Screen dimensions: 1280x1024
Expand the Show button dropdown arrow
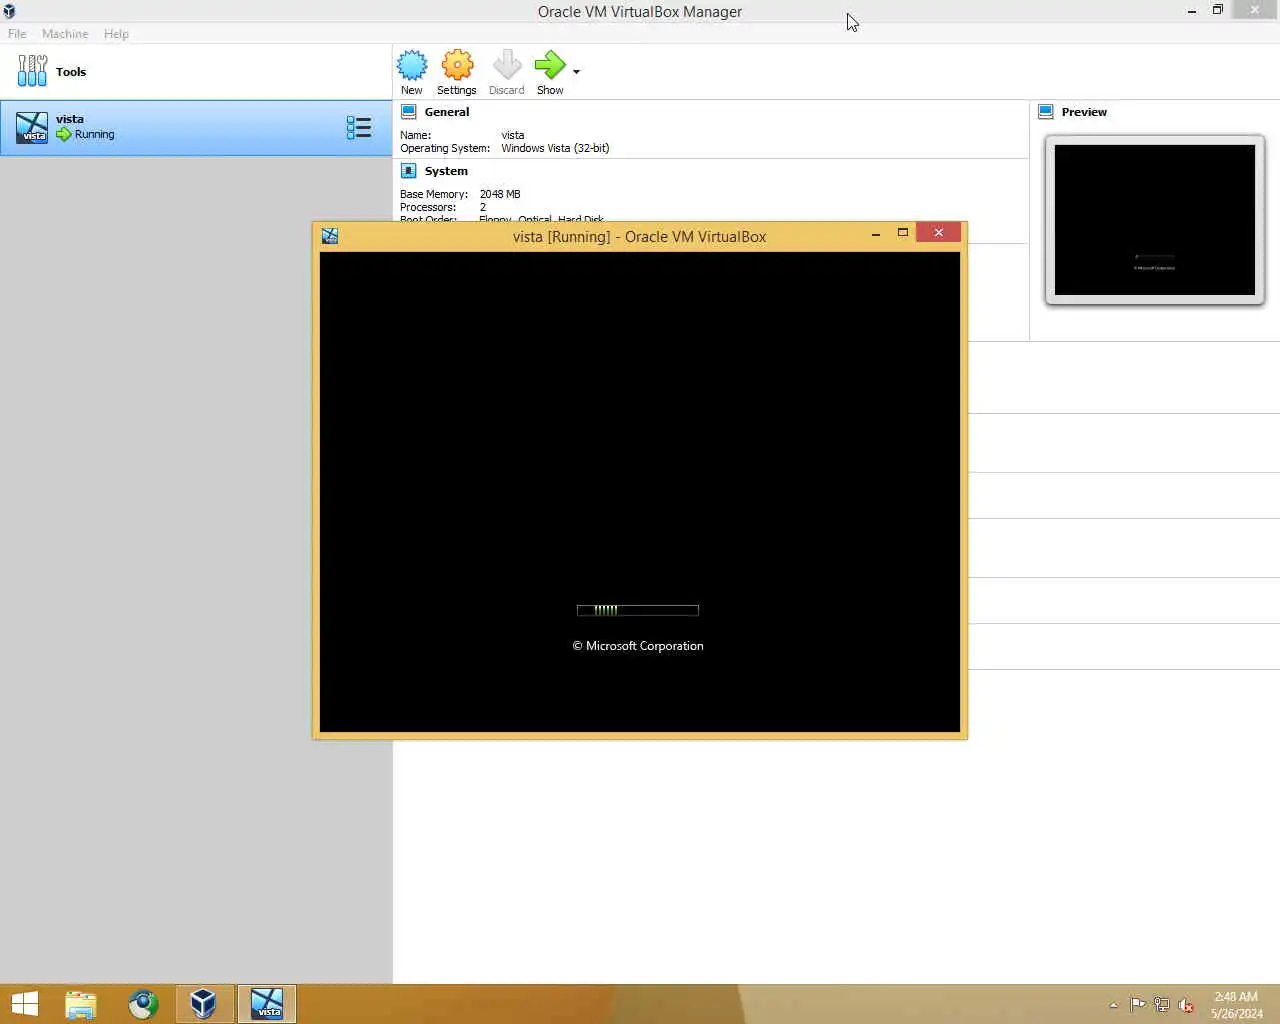(x=576, y=72)
